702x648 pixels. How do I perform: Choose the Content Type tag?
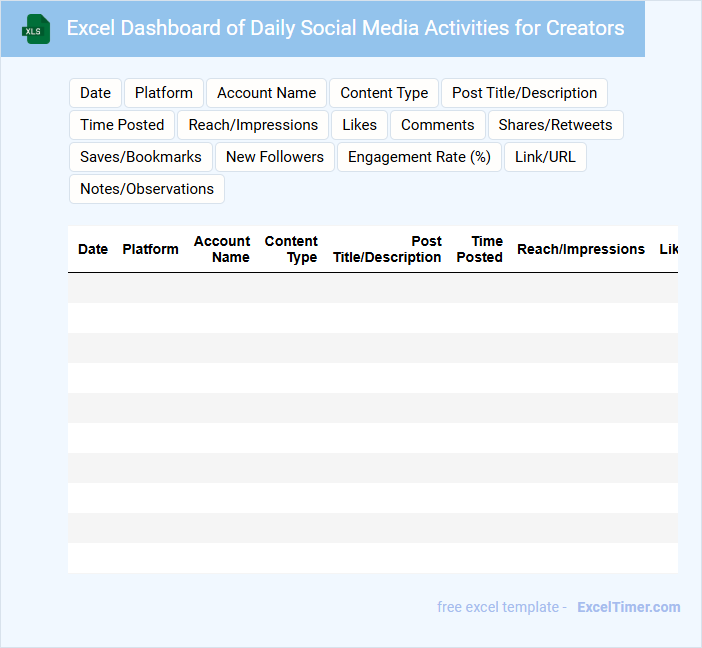pos(384,93)
